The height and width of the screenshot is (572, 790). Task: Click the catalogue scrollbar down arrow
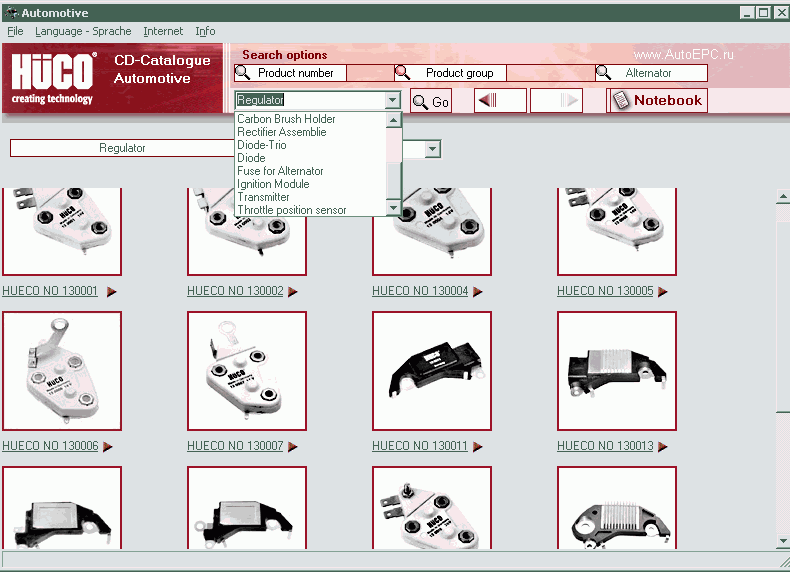(783, 542)
